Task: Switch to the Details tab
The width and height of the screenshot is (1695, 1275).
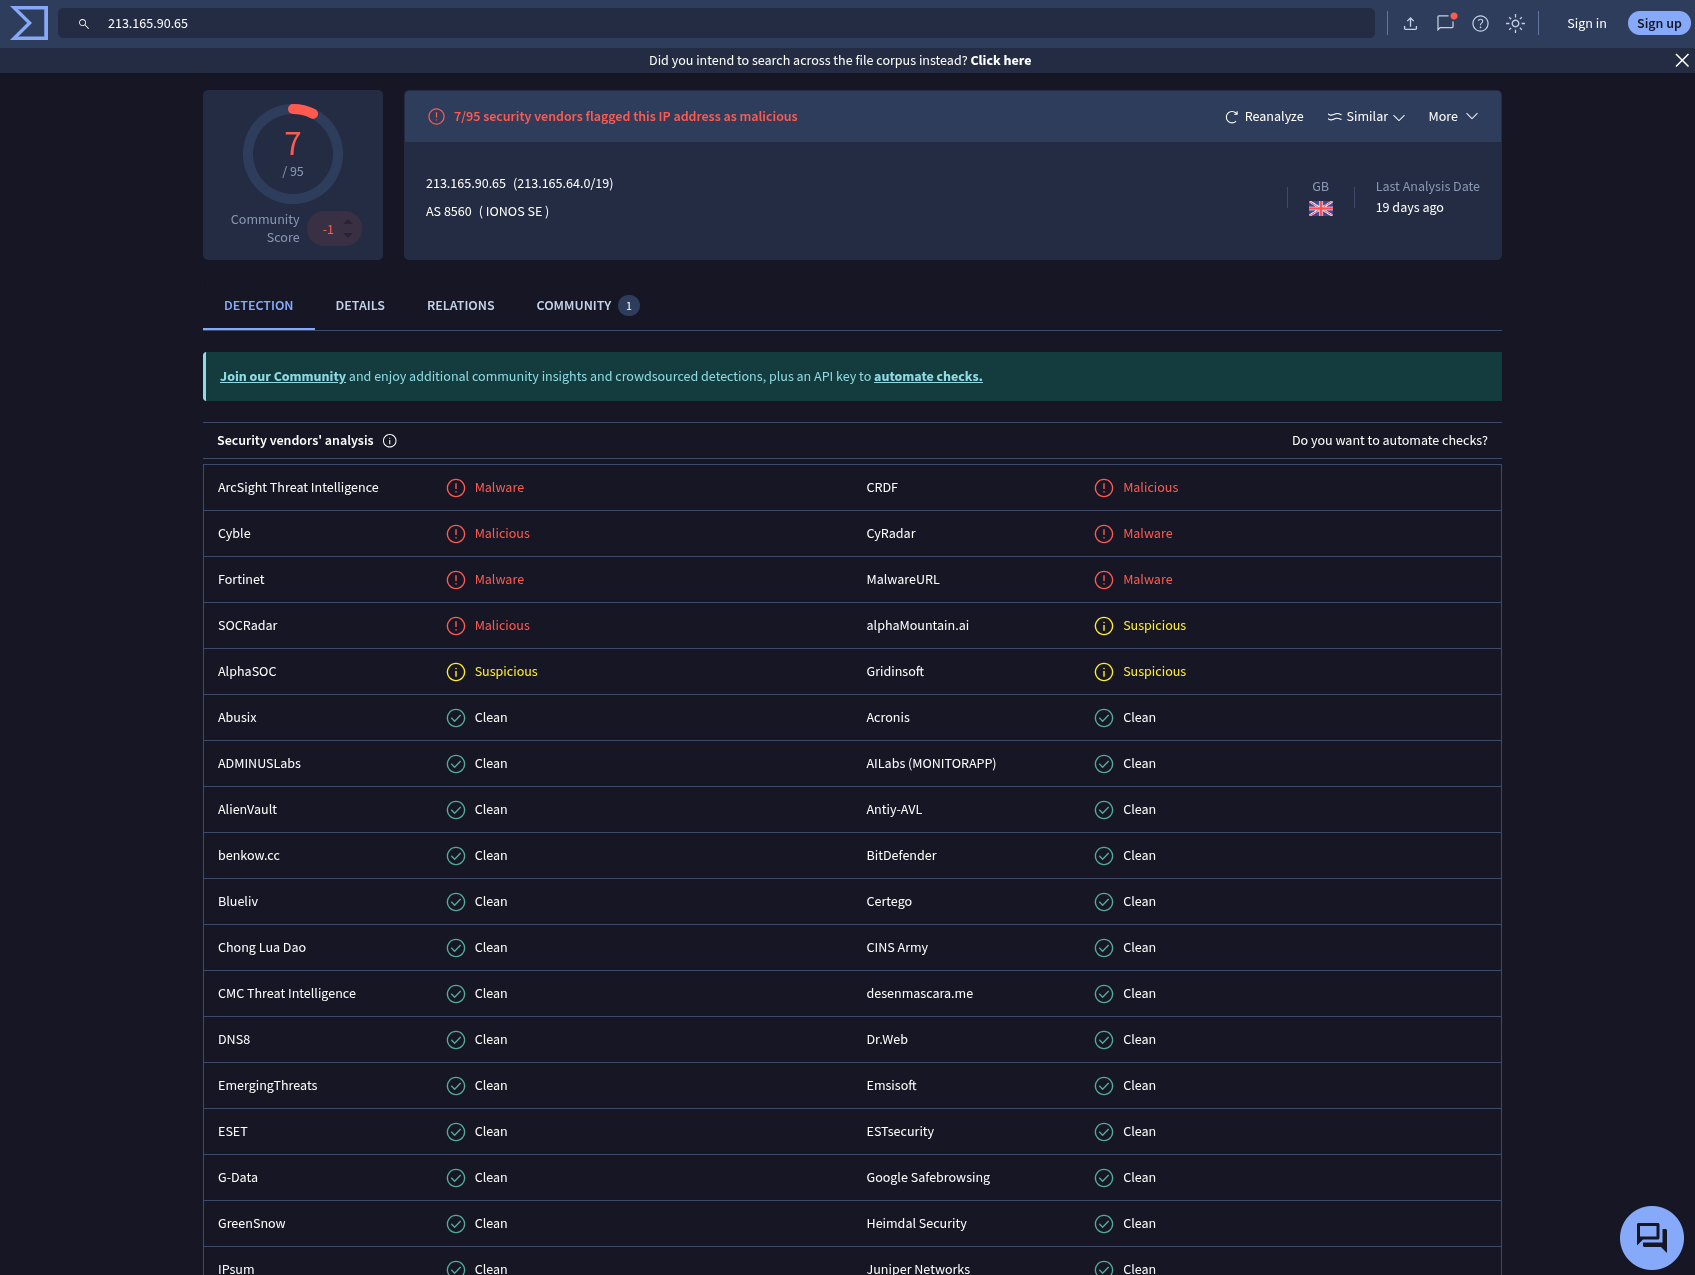Action: pyautogui.click(x=360, y=306)
